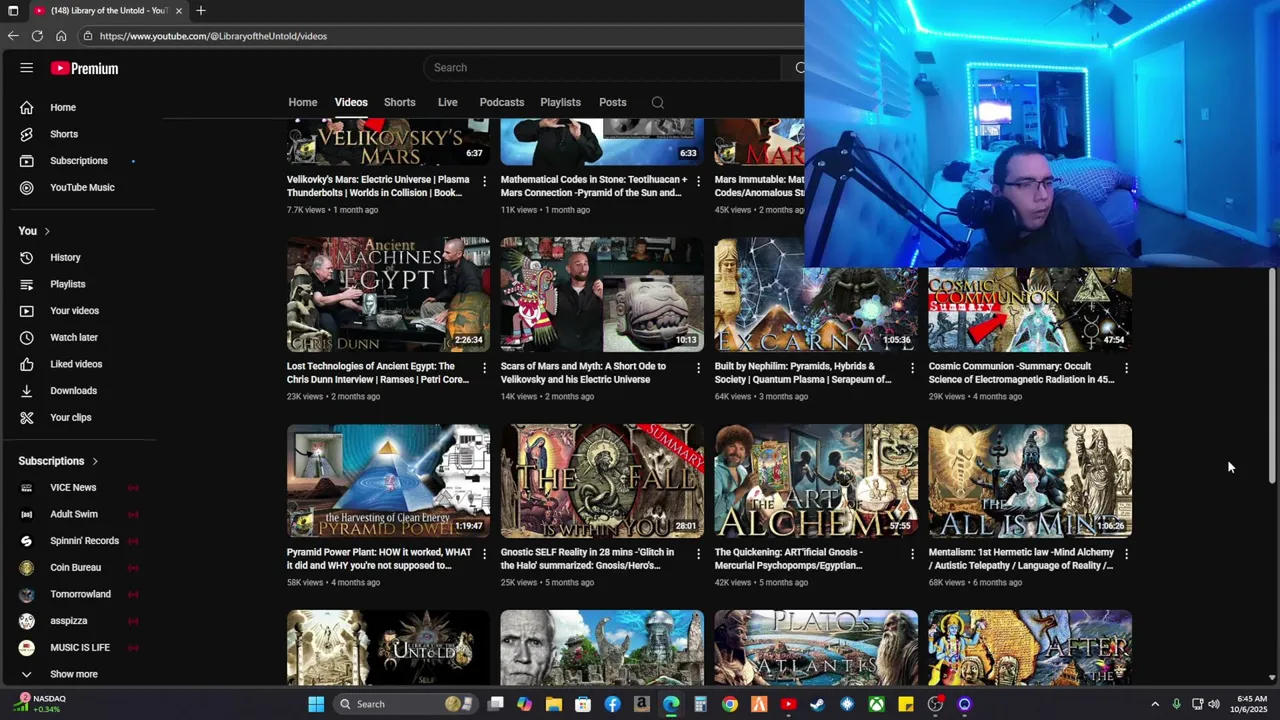The height and width of the screenshot is (720, 1280).
Task: Play The All Is Mind thumbnail
Action: pos(1030,481)
